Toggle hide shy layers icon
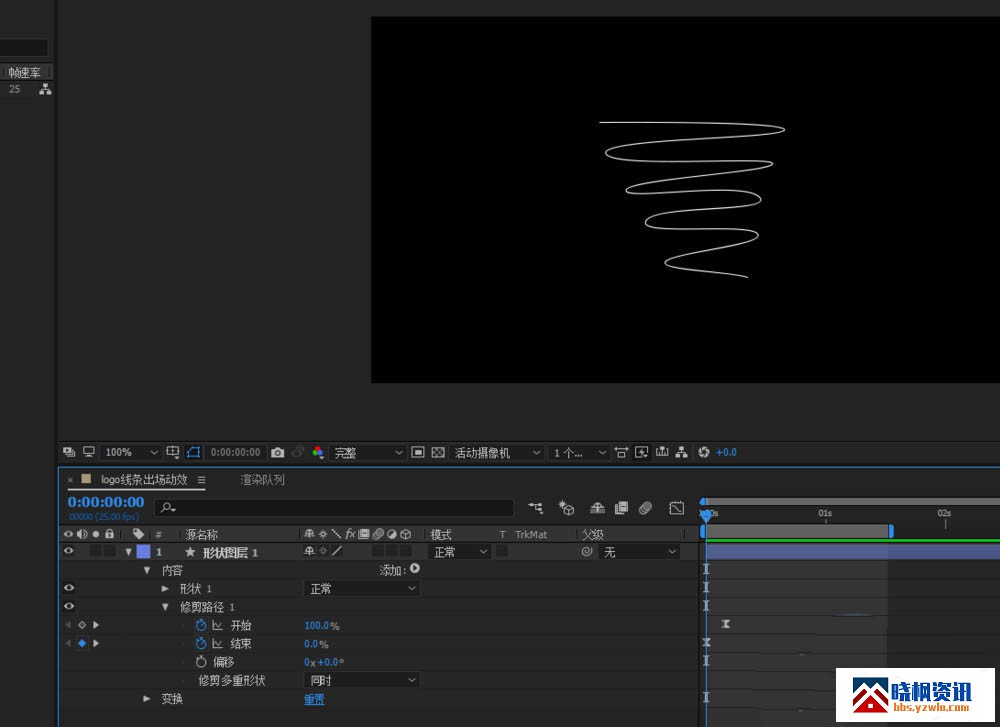Image resolution: width=1000 pixels, height=727 pixels. click(597, 508)
